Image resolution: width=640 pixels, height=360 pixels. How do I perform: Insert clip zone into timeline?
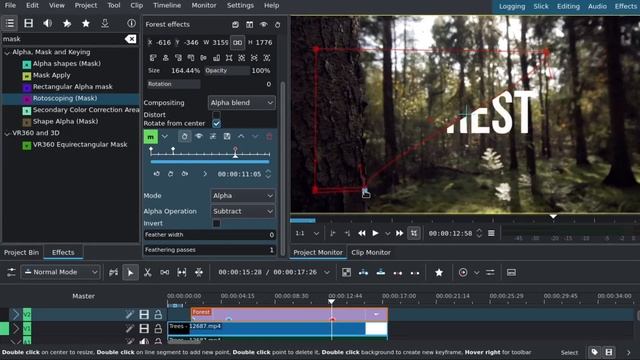click(363, 272)
